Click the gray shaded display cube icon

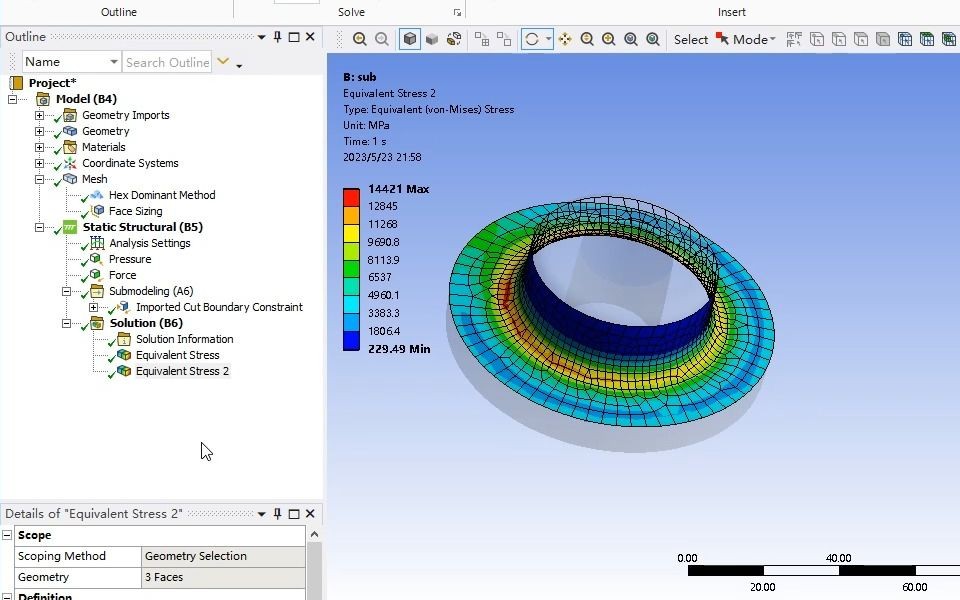point(432,39)
